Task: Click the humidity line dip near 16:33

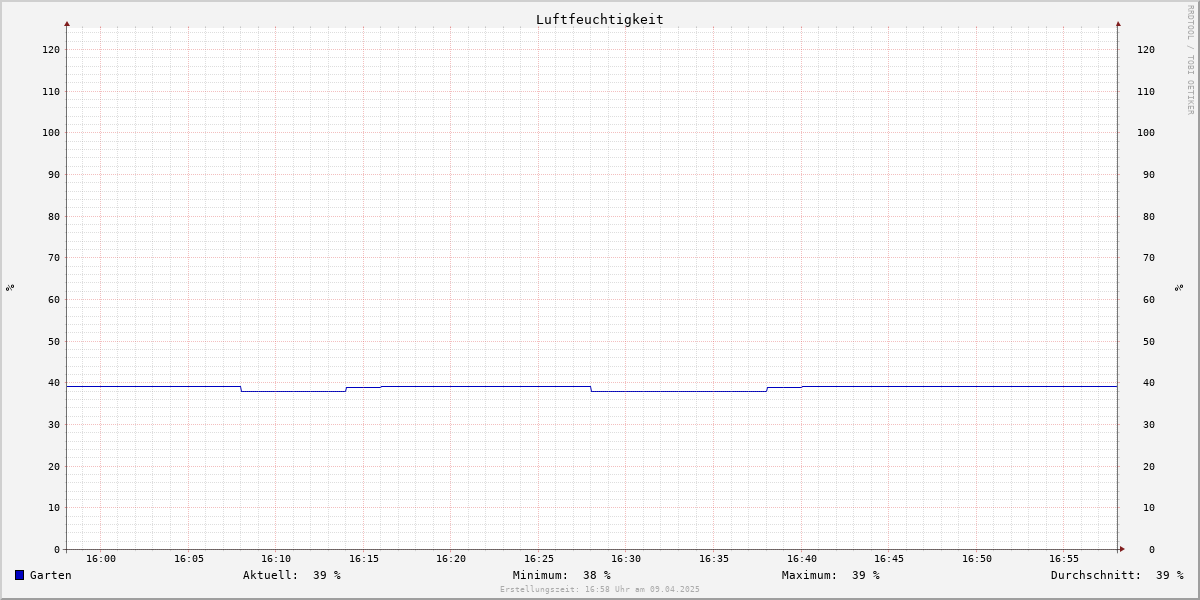Action: (x=679, y=391)
